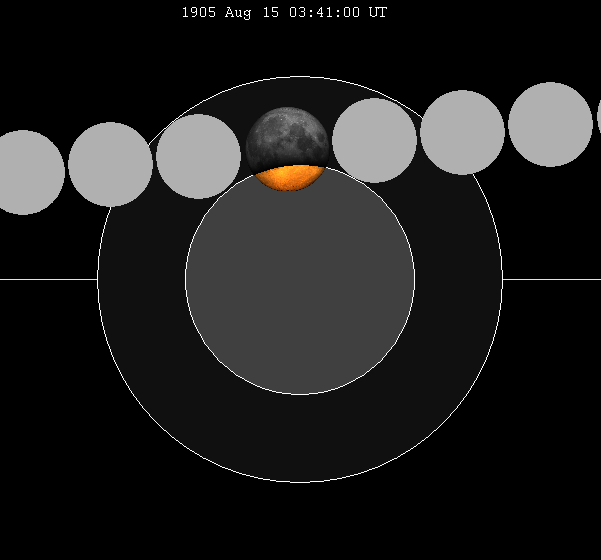Click the UT label in the timestamp

(377, 12)
